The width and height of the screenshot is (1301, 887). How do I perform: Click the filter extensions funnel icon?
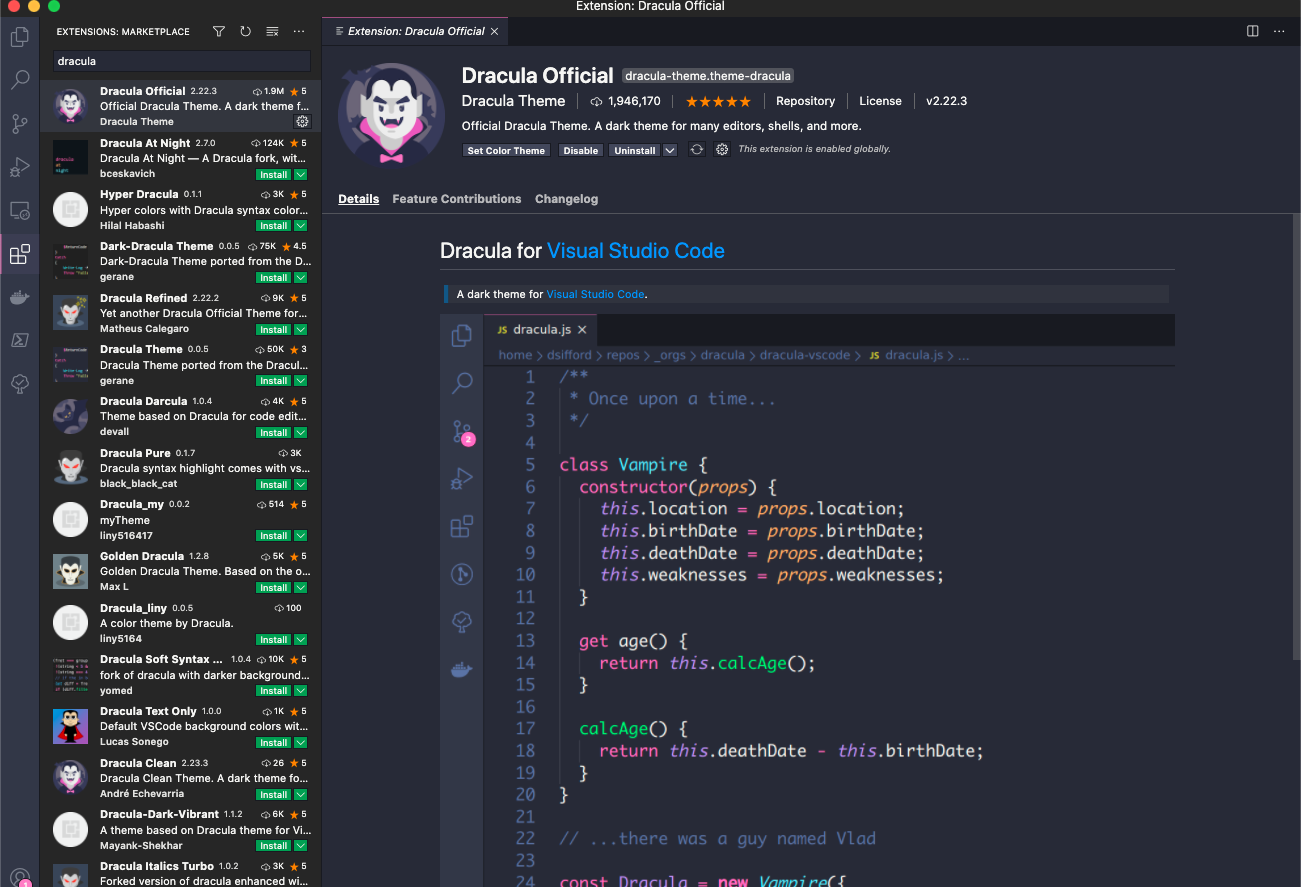click(219, 32)
